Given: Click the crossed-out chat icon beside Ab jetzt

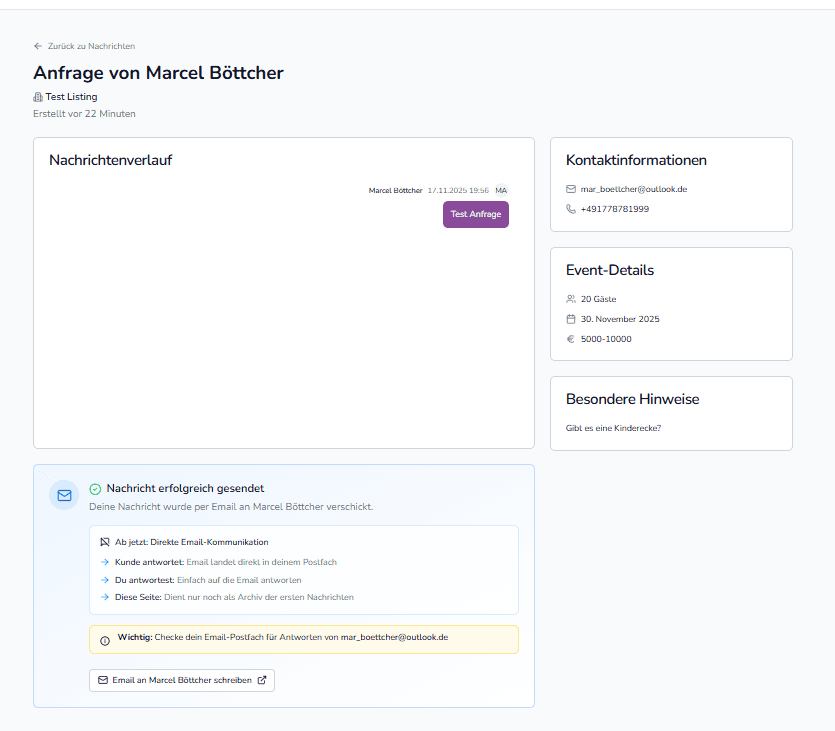Looking at the screenshot, I should [x=105, y=542].
